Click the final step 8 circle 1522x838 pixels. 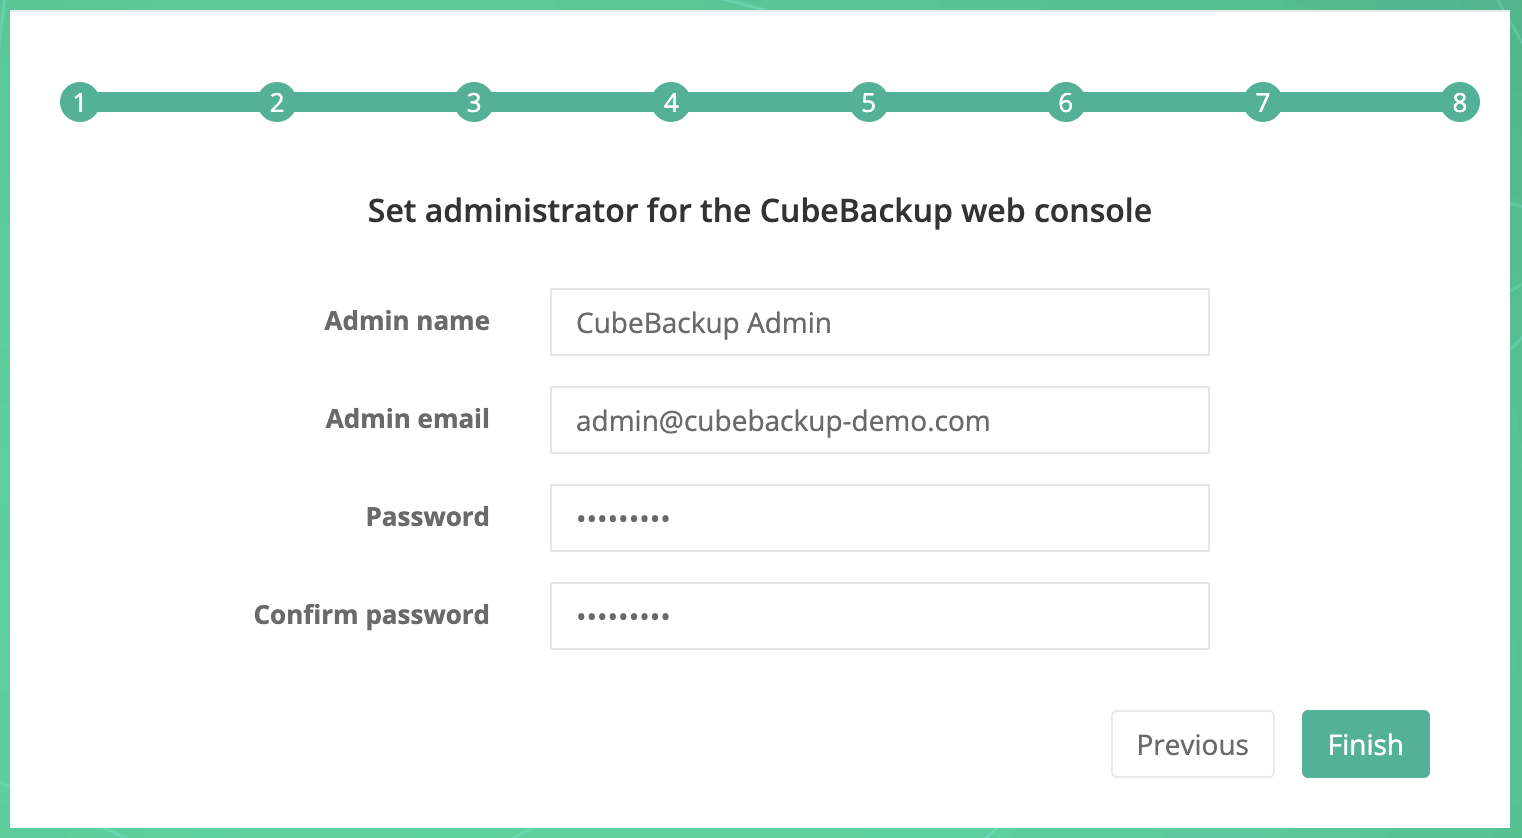[1459, 102]
